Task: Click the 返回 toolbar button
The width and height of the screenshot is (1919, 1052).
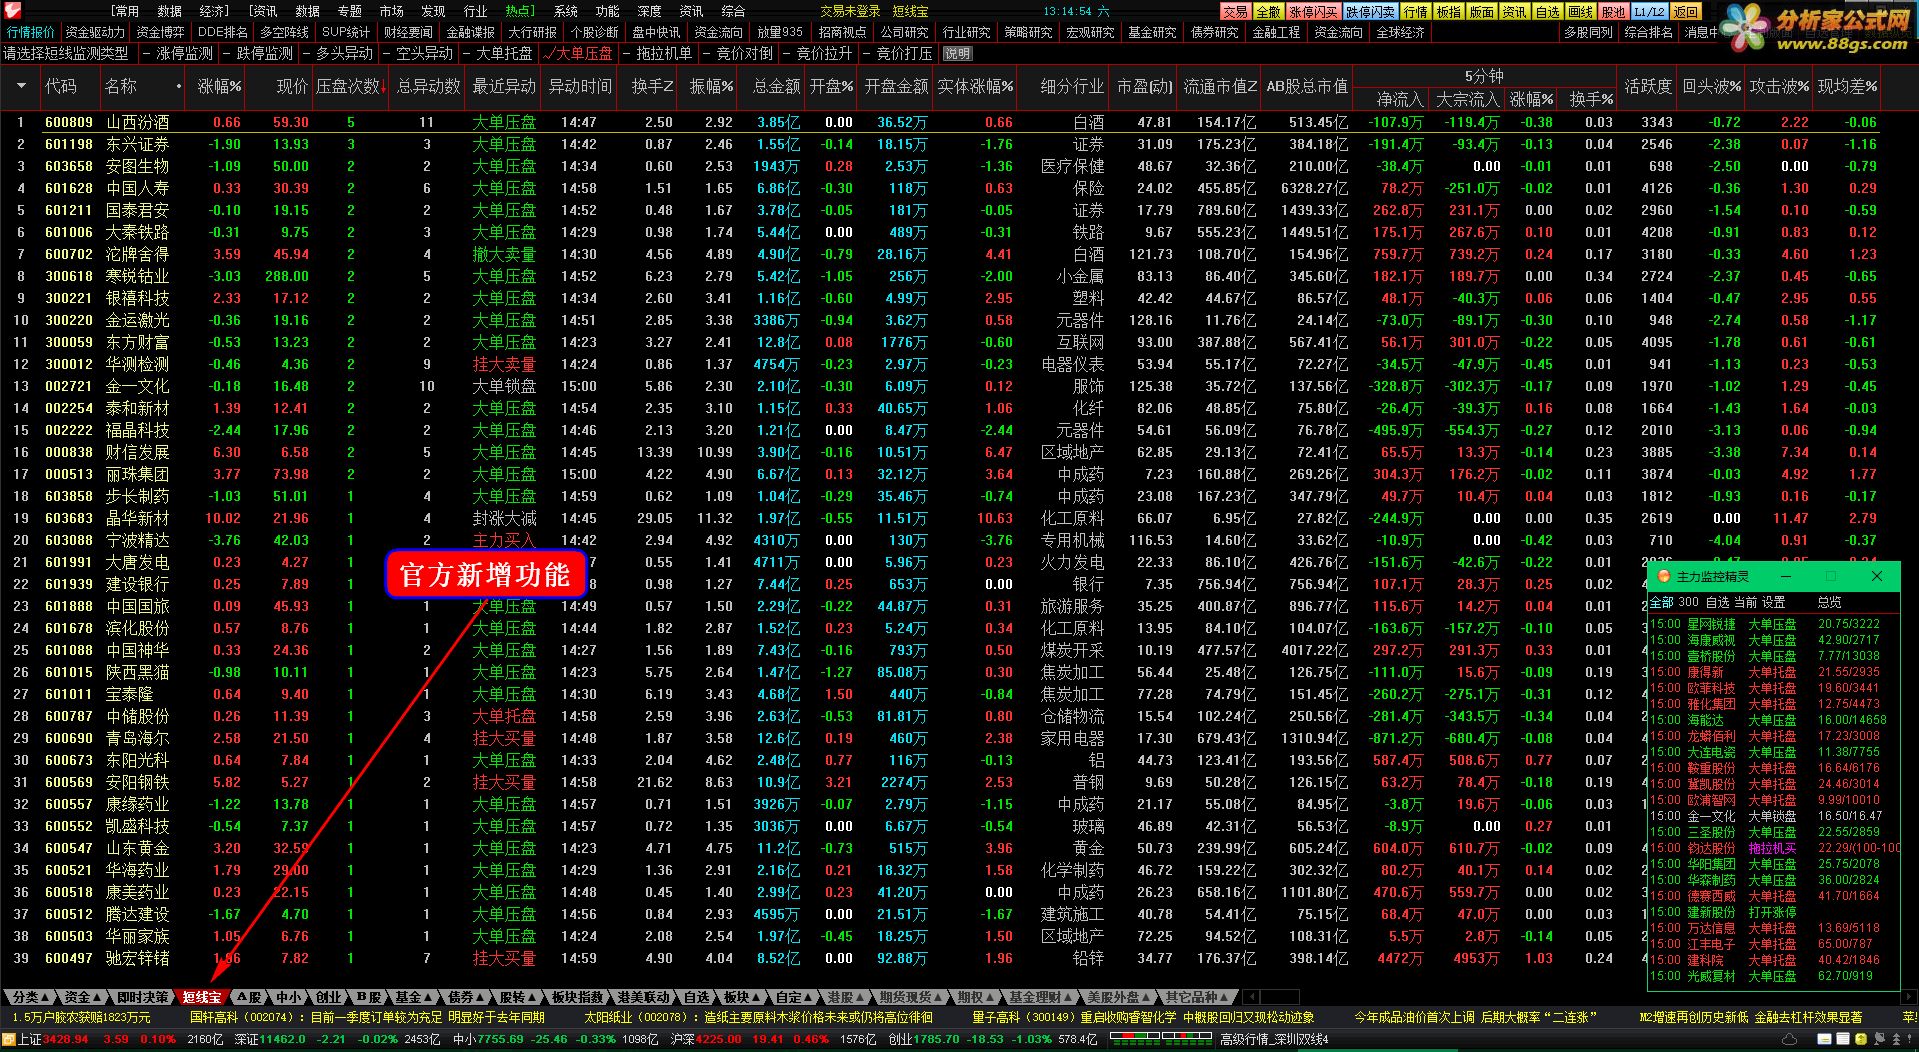Action: point(1686,12)
